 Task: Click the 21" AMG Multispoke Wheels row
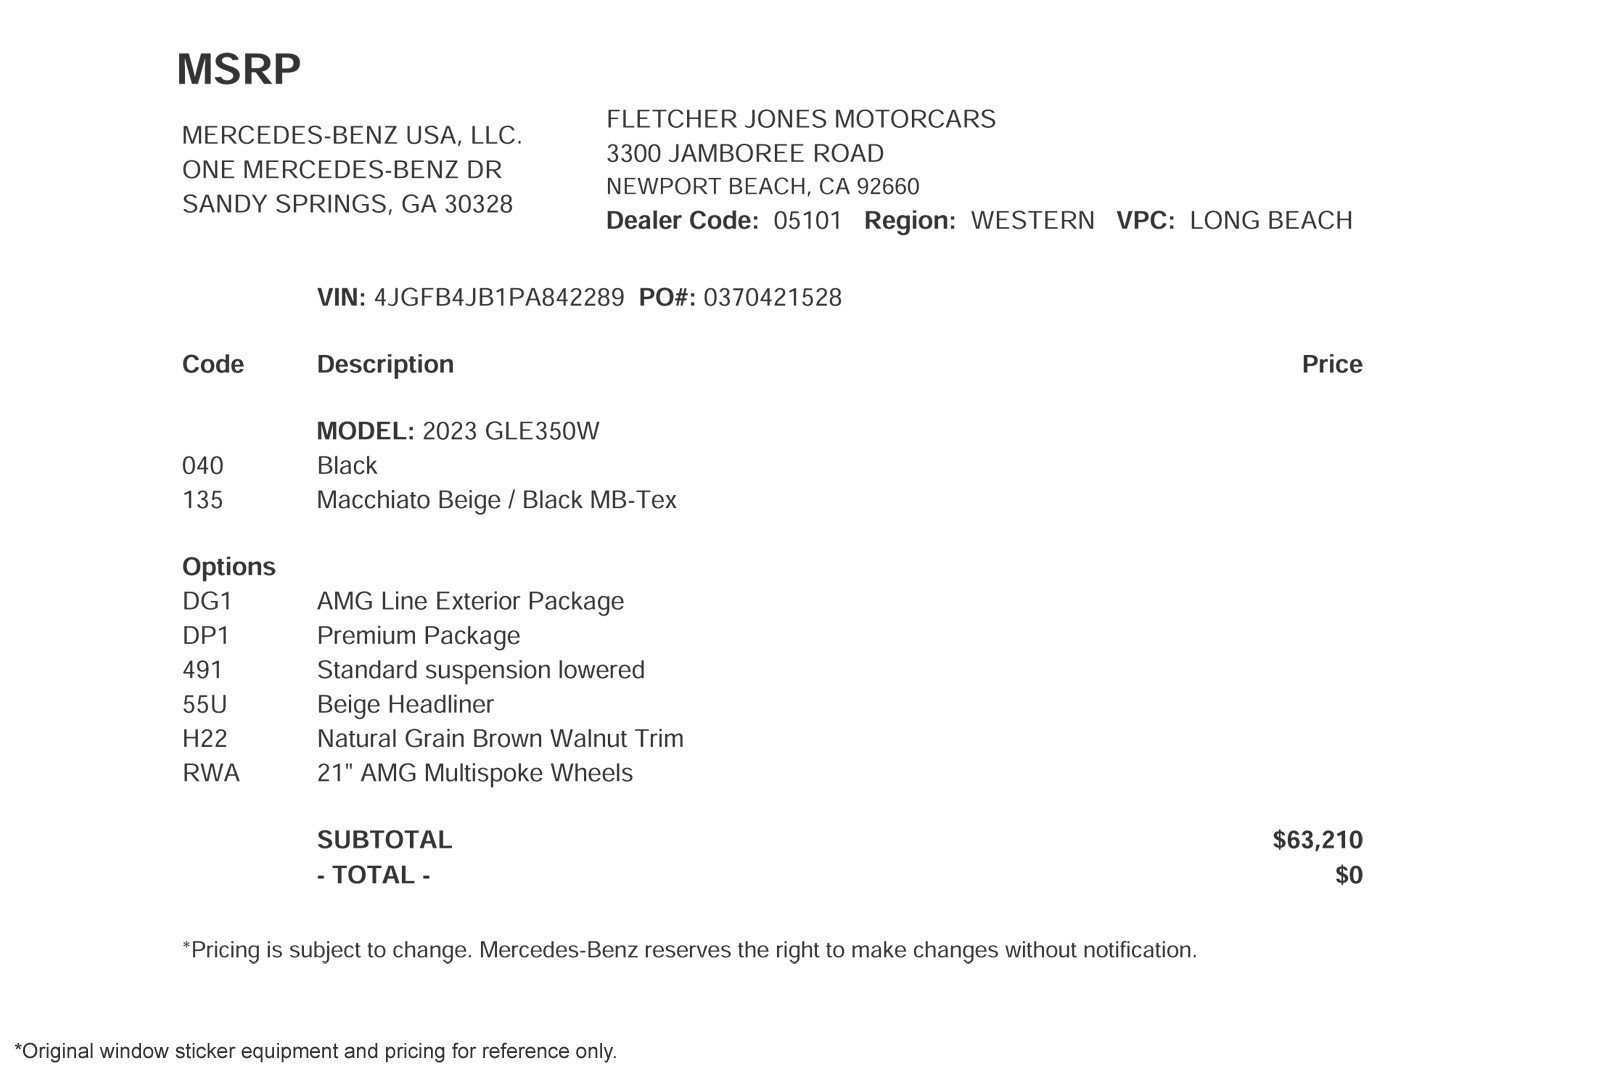pyautogui.click(x=407, y=773)
